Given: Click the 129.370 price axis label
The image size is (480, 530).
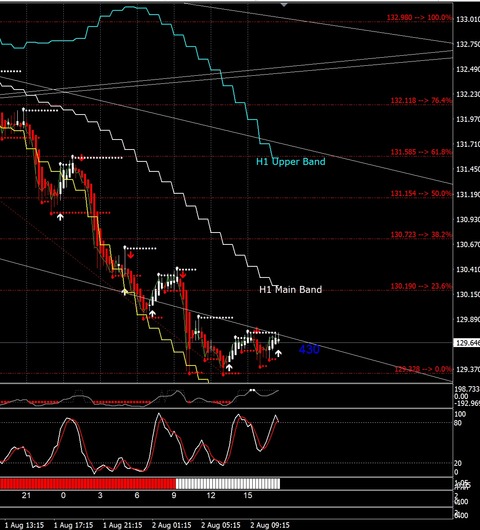Looking at the screenshot, I should coord(468,369).
